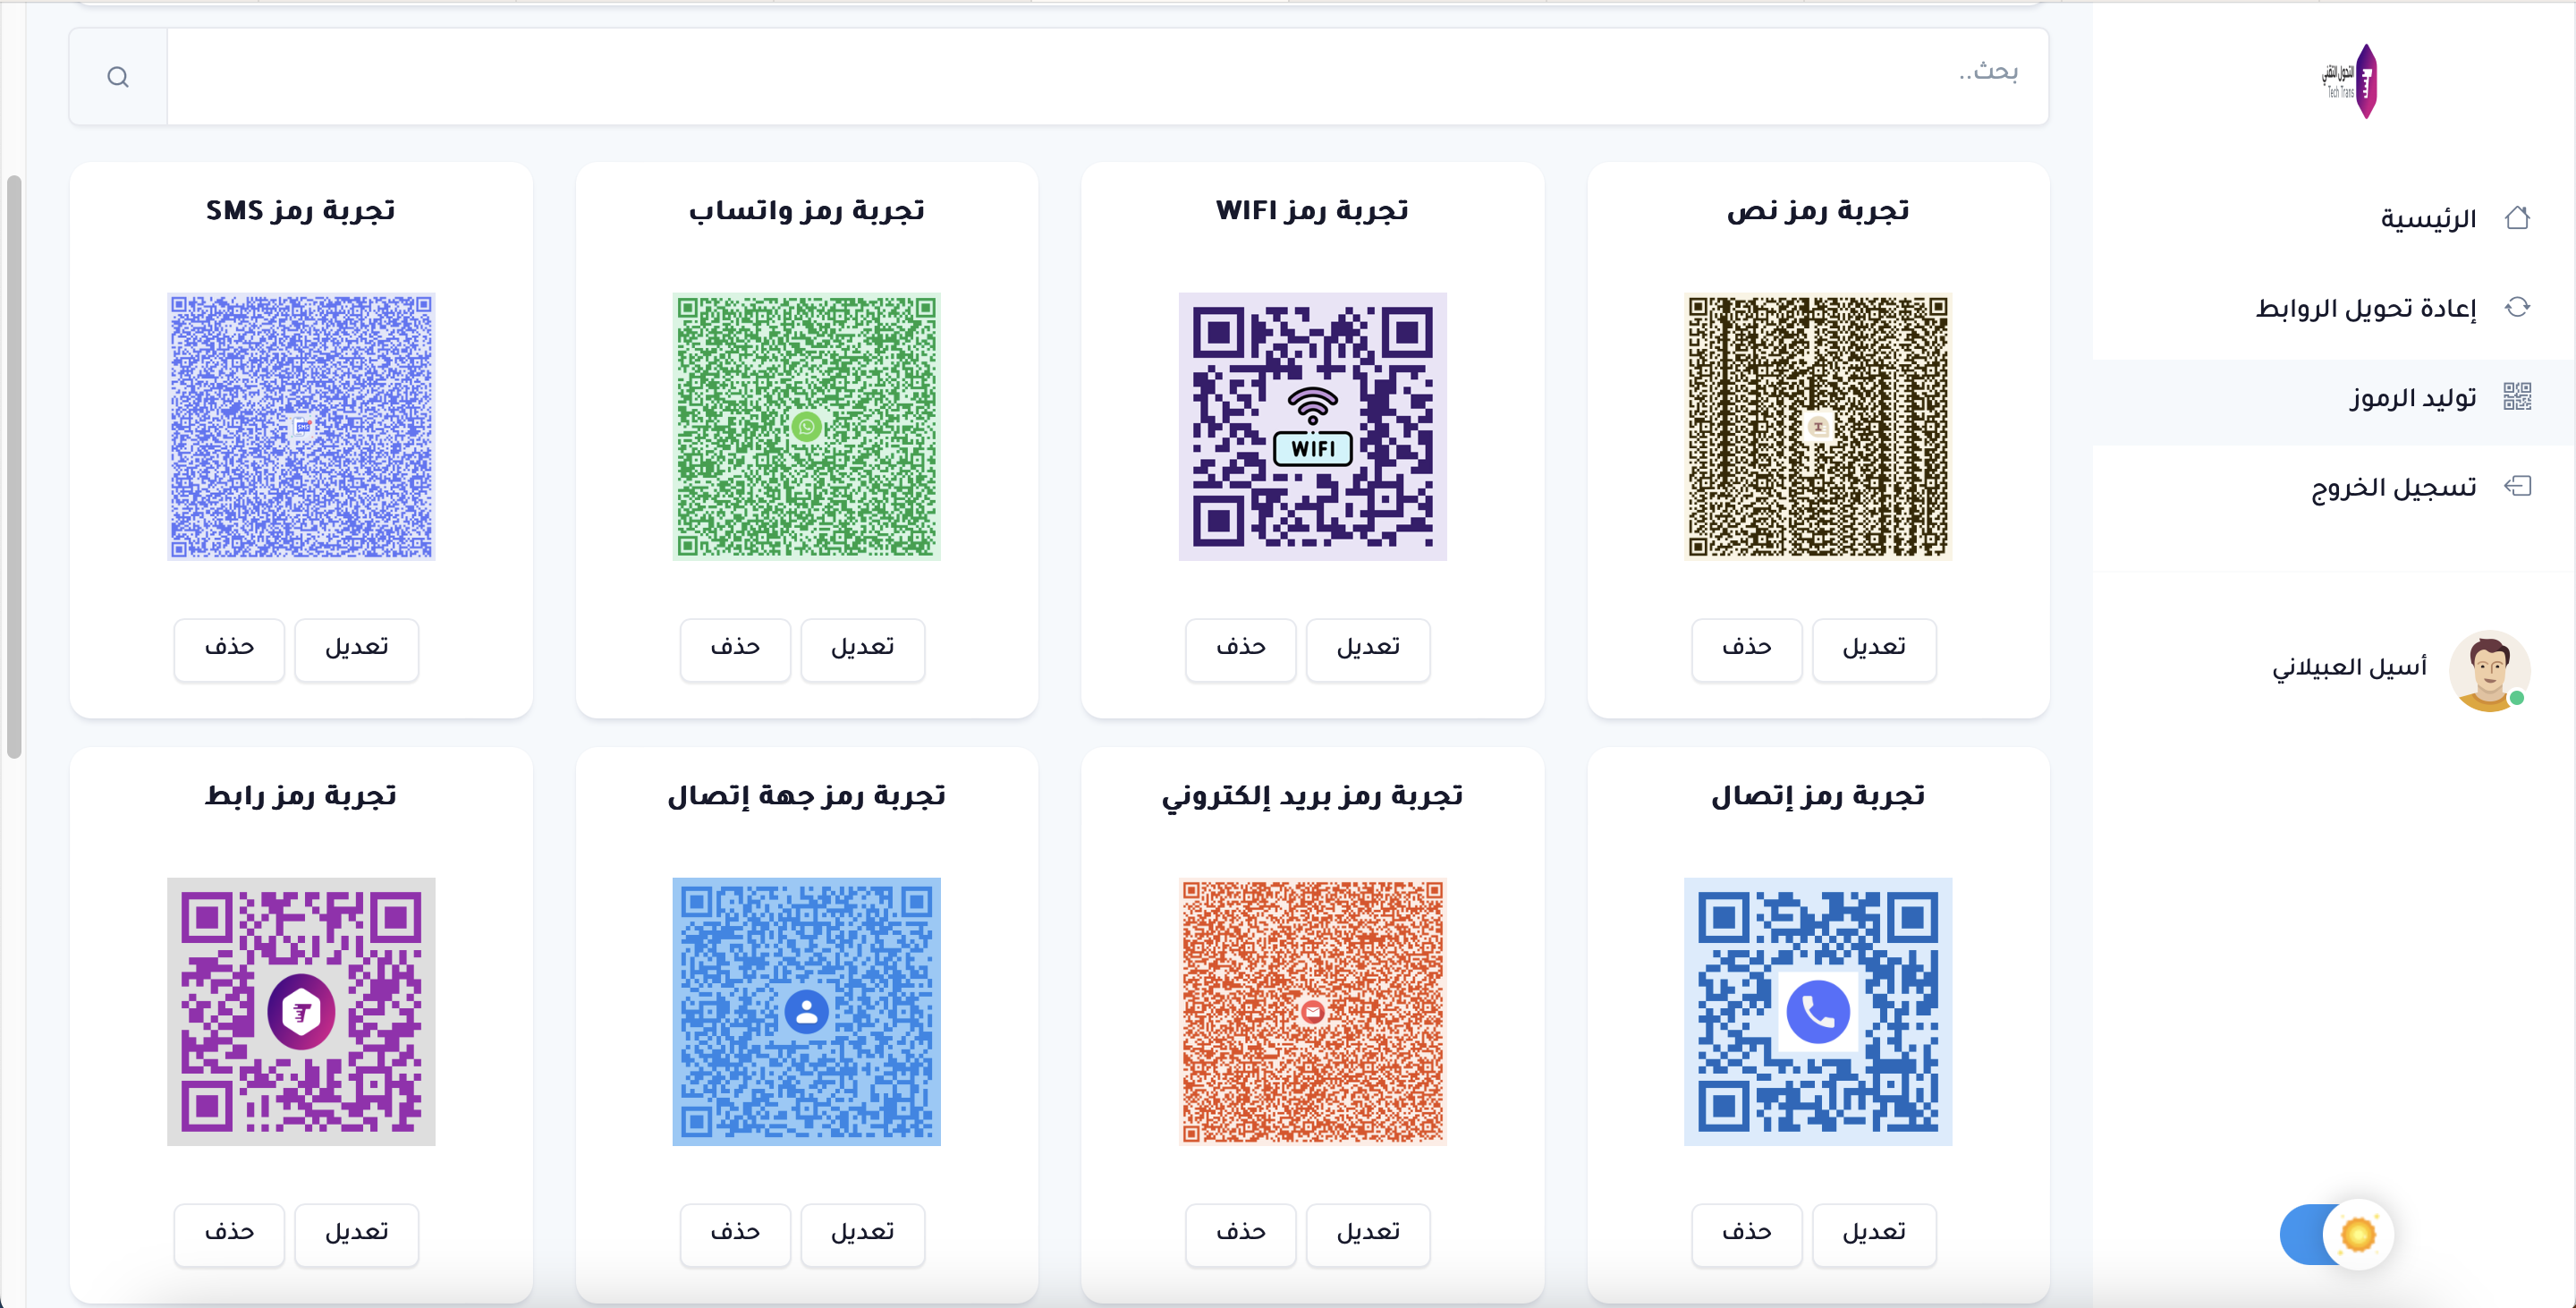Click the refresh icon beside إعادة تحويل الروابط
The width and height of the screenshot is (2576, 1308).
click(2517, 307)
